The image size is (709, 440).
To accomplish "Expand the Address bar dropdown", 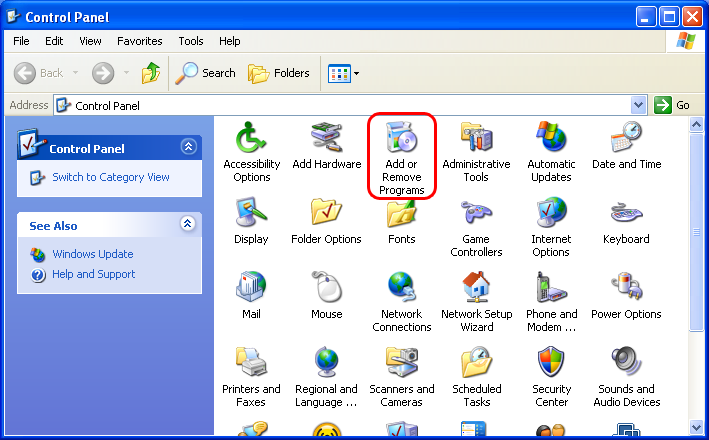I will click(x=638, y=105).
